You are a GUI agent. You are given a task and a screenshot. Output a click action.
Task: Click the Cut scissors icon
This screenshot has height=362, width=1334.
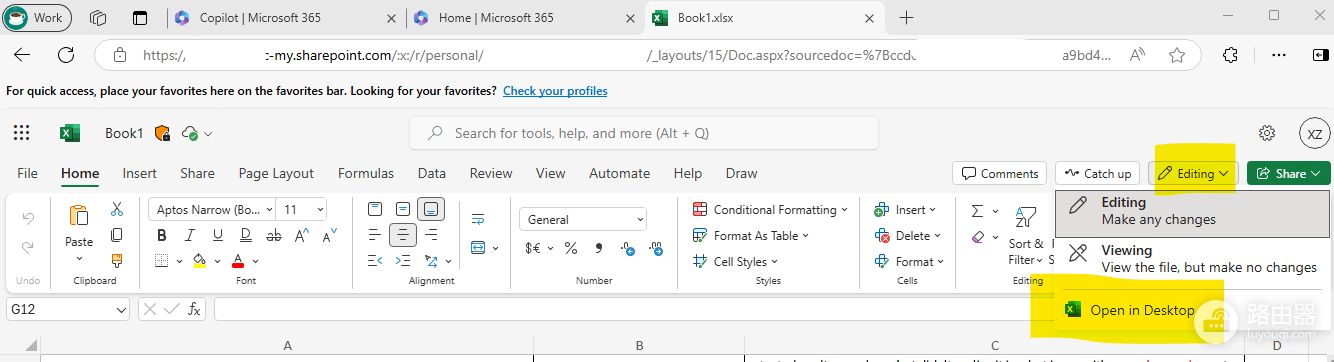click(x=117, y=209)
